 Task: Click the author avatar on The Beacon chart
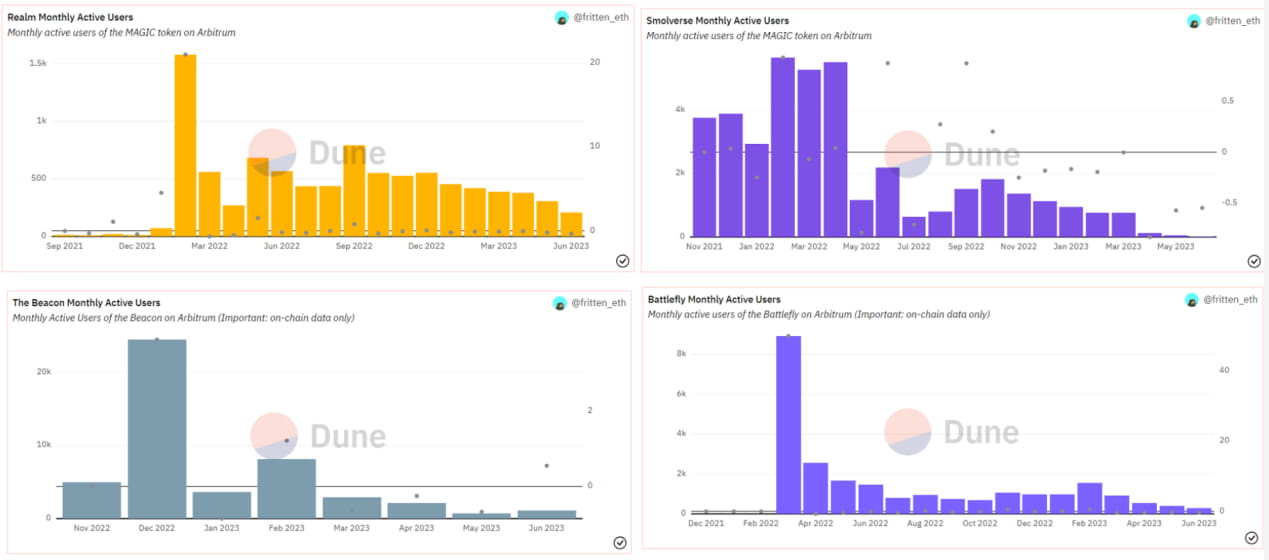tap(561, 302)
